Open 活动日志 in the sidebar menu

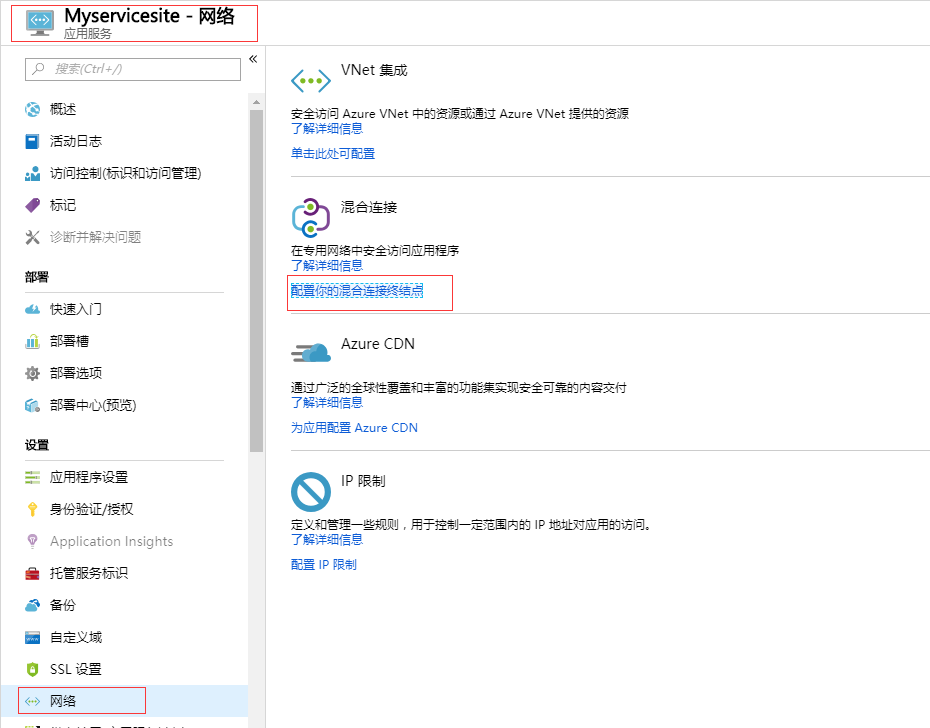[76, 141]
